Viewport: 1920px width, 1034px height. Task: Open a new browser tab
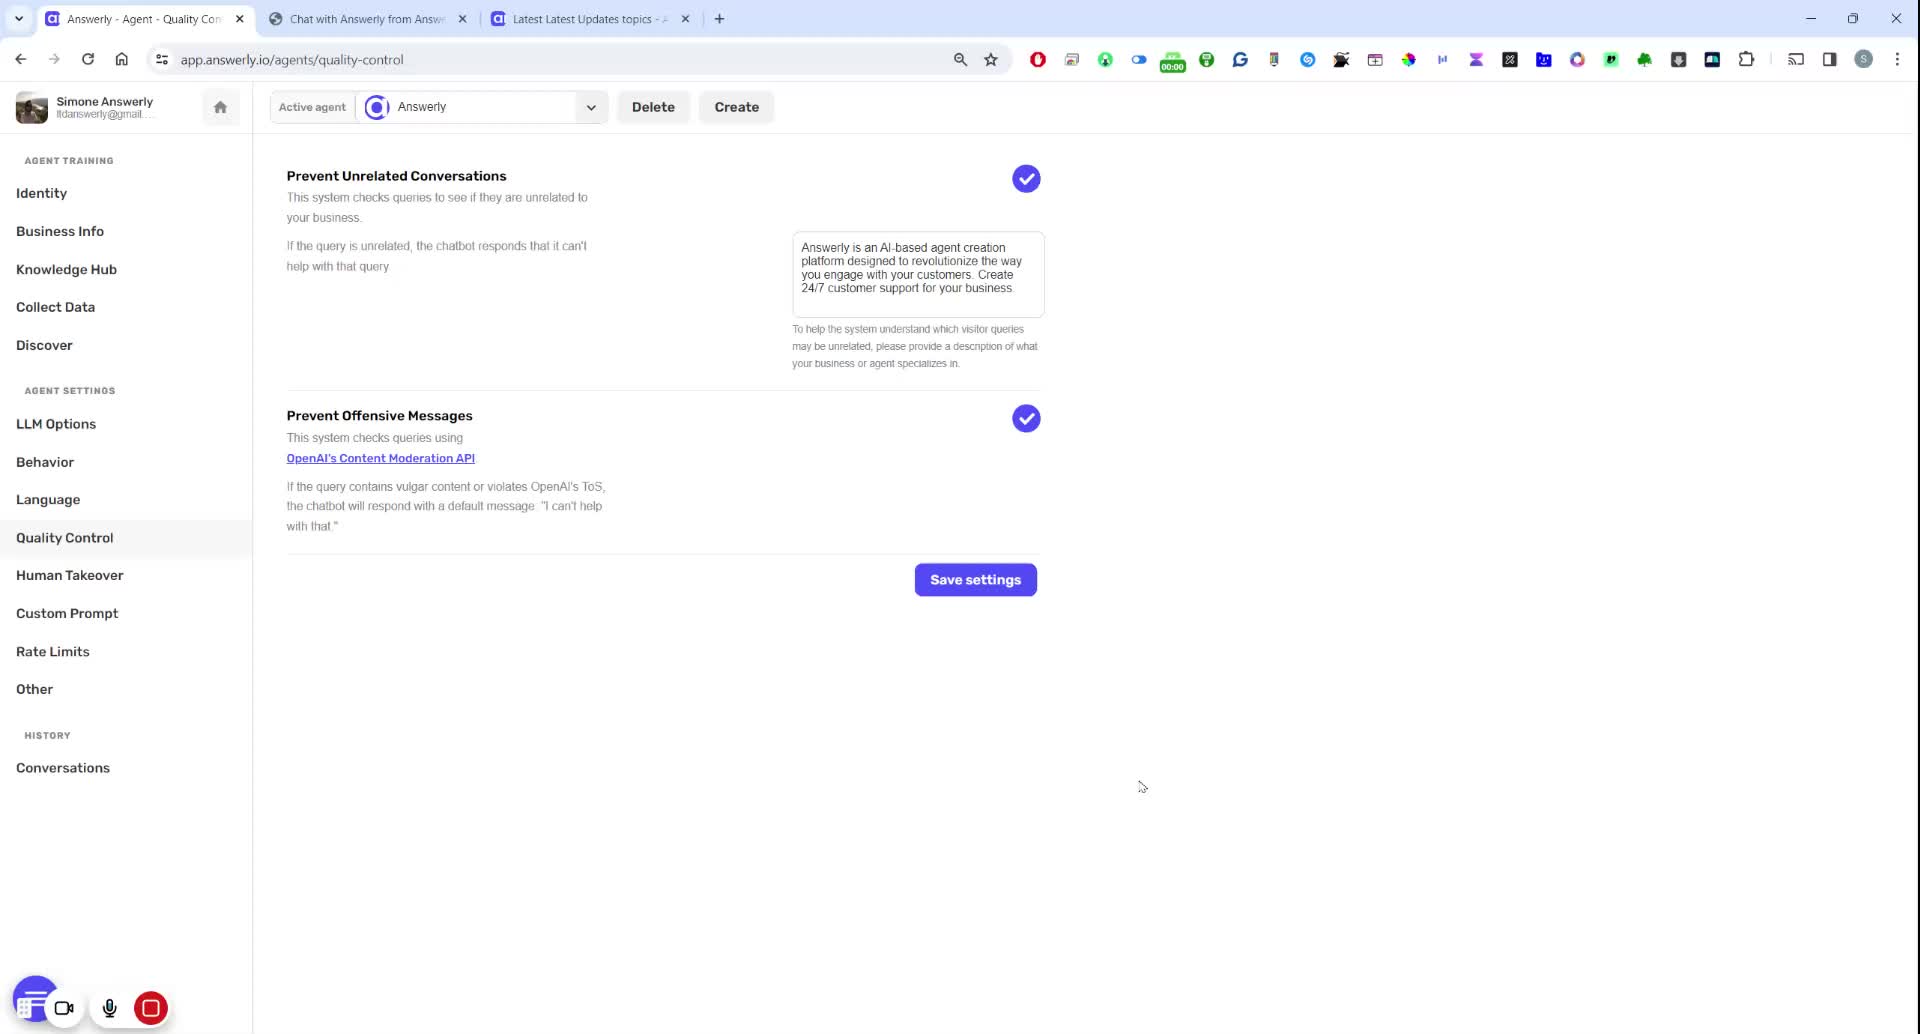coord(719,19)
